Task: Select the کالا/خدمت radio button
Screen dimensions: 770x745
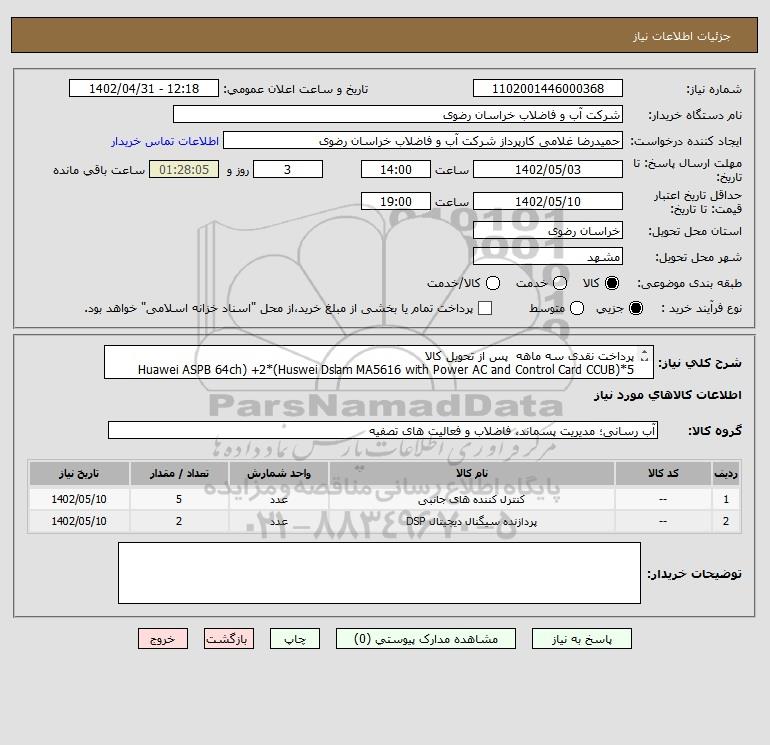Action: (x=493, y=283)
